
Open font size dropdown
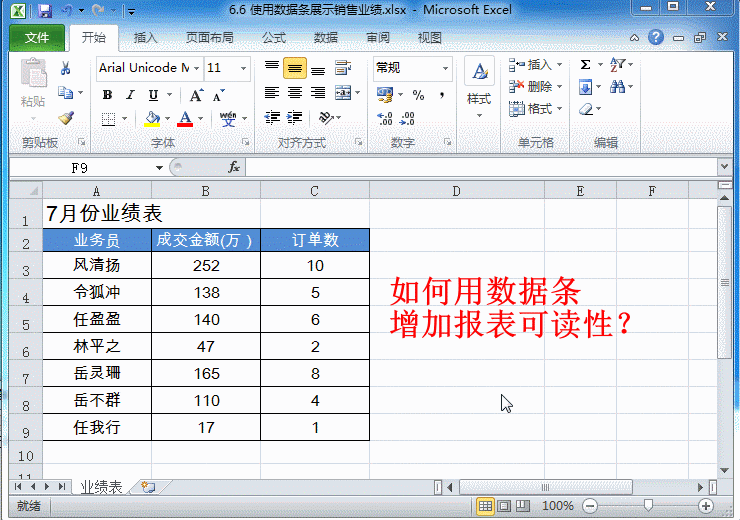tap(243, 68)
